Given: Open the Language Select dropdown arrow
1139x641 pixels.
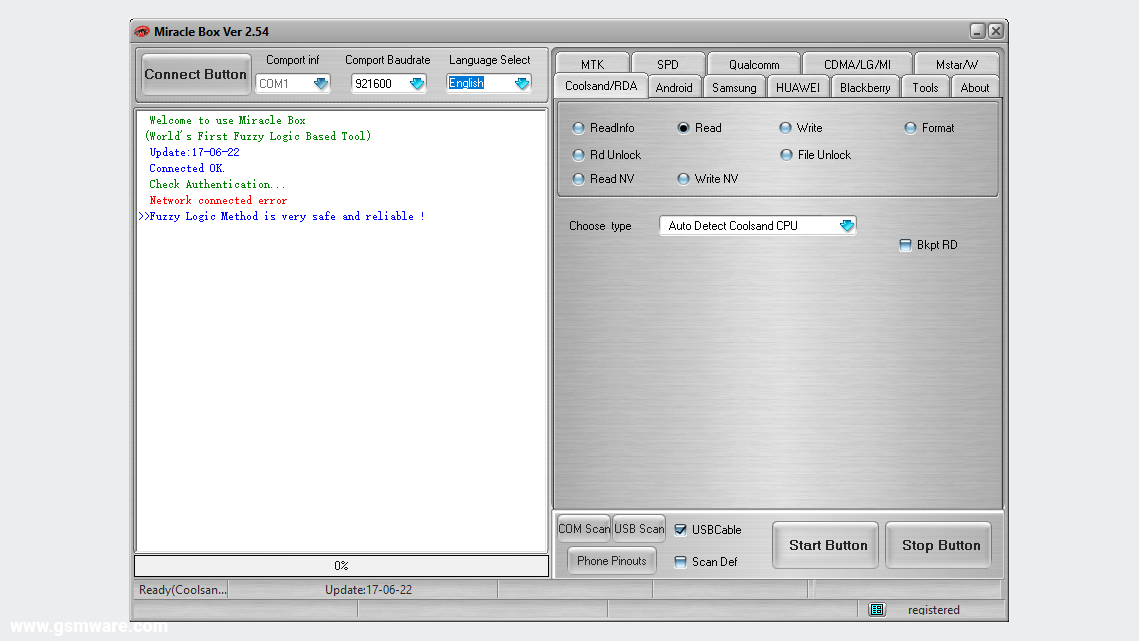Looking at the screenshot, I should click(x=522, y=84).
